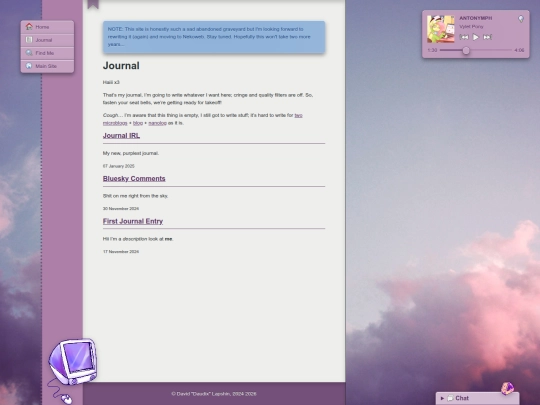Viewport: 540px width, 405px height.
Task: Click the music player seek slider handle
Action: click(466, 51)
